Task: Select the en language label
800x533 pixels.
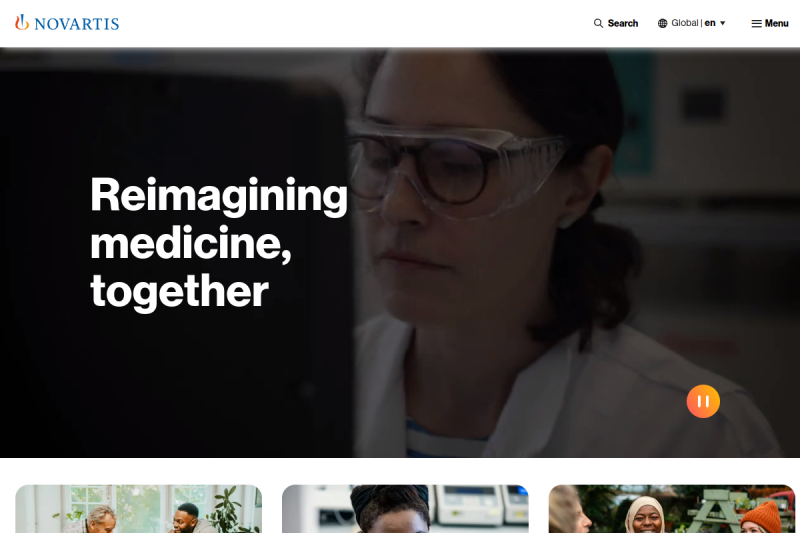Action: coord(710,23)
